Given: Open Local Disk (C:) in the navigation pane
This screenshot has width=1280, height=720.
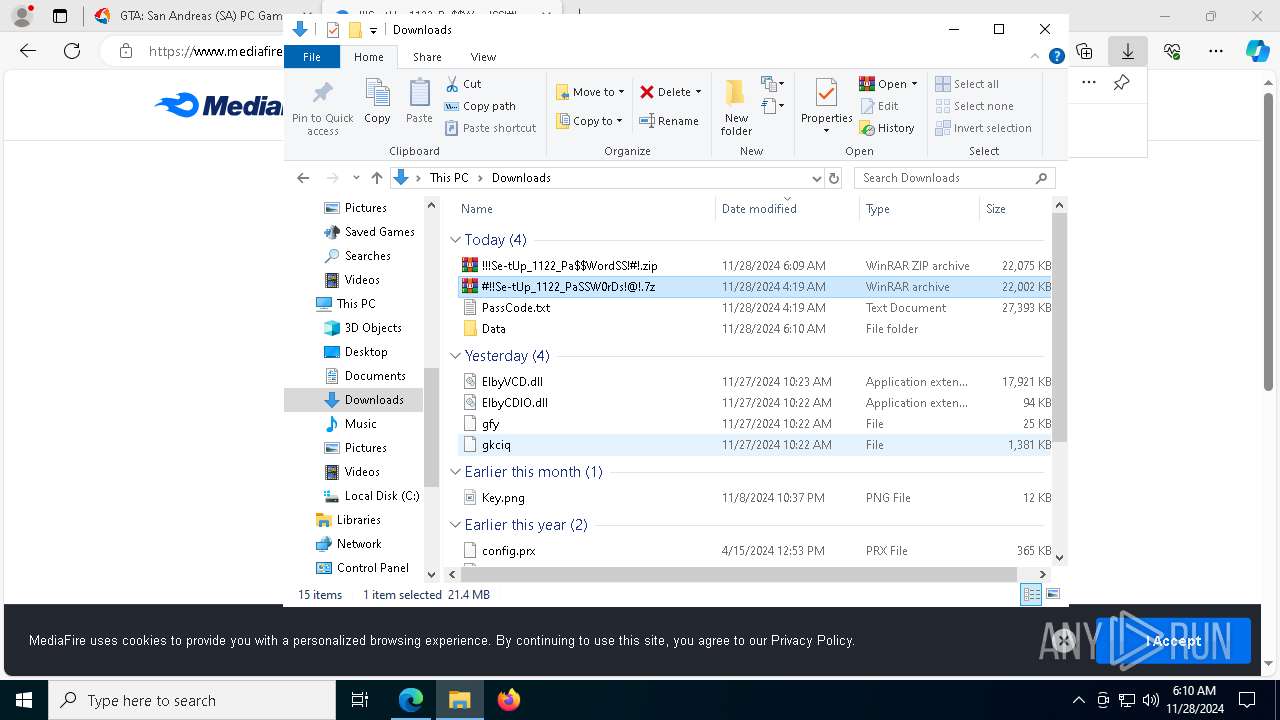Looking at the screenshot, I should 381,496.
